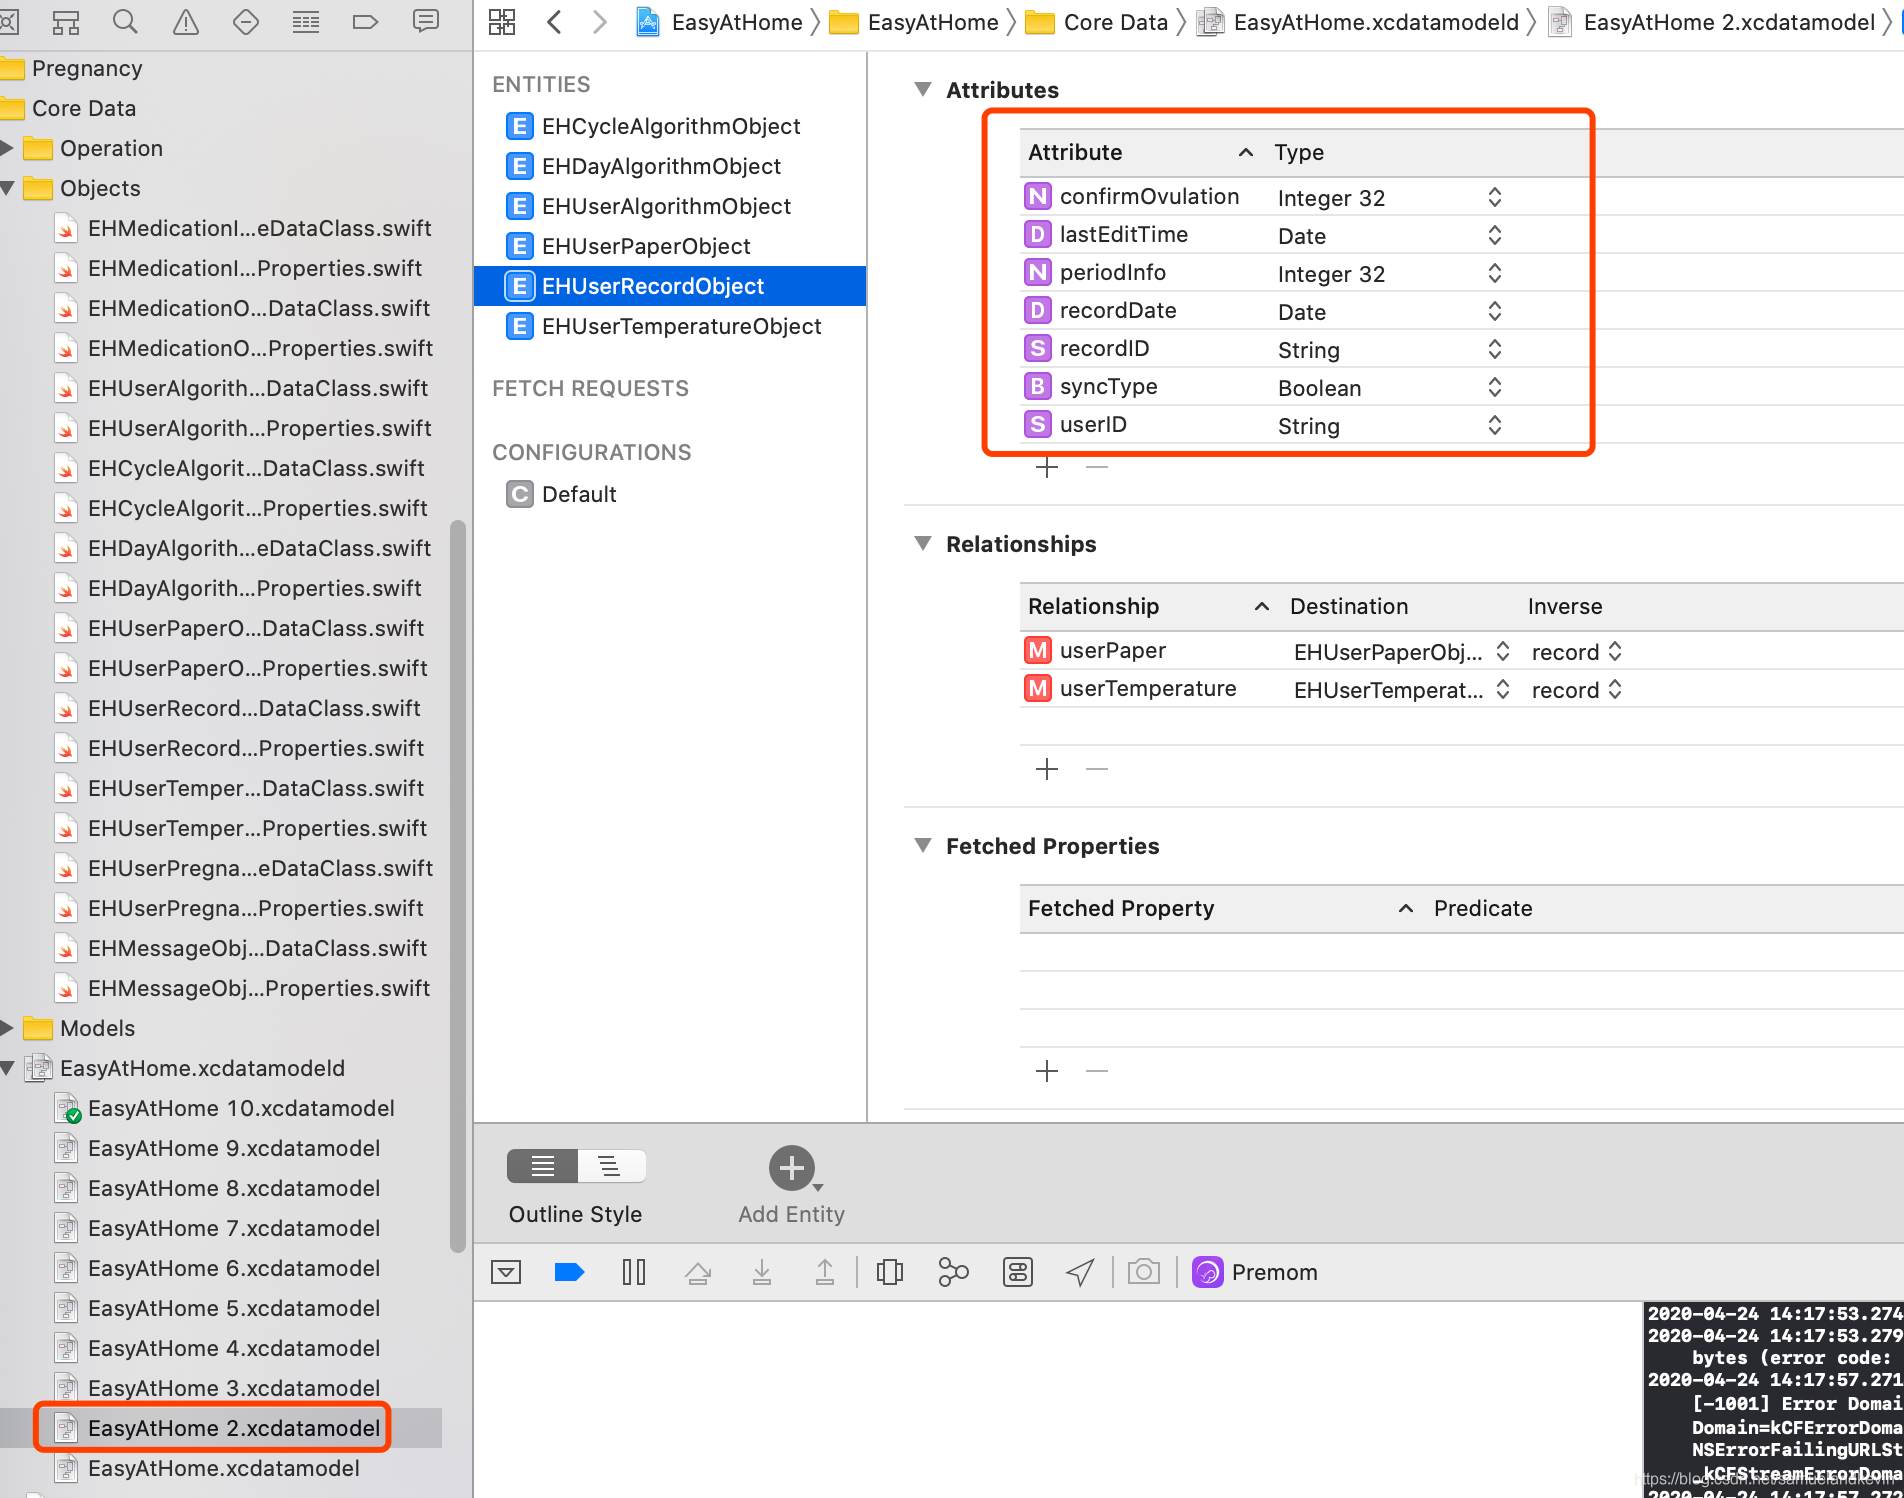Image resolution: width=1904 pixels, height=1498 pixels.
Task: Toggle breakpoints activation icon
Action: tap(569, 1272)
